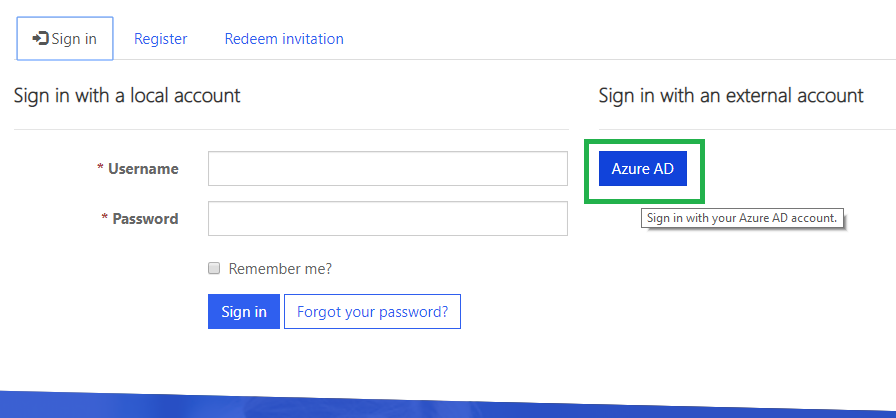Click the red asterisk beside Password
The height and width of the screenshot is (418, 896).
(105, 217)
